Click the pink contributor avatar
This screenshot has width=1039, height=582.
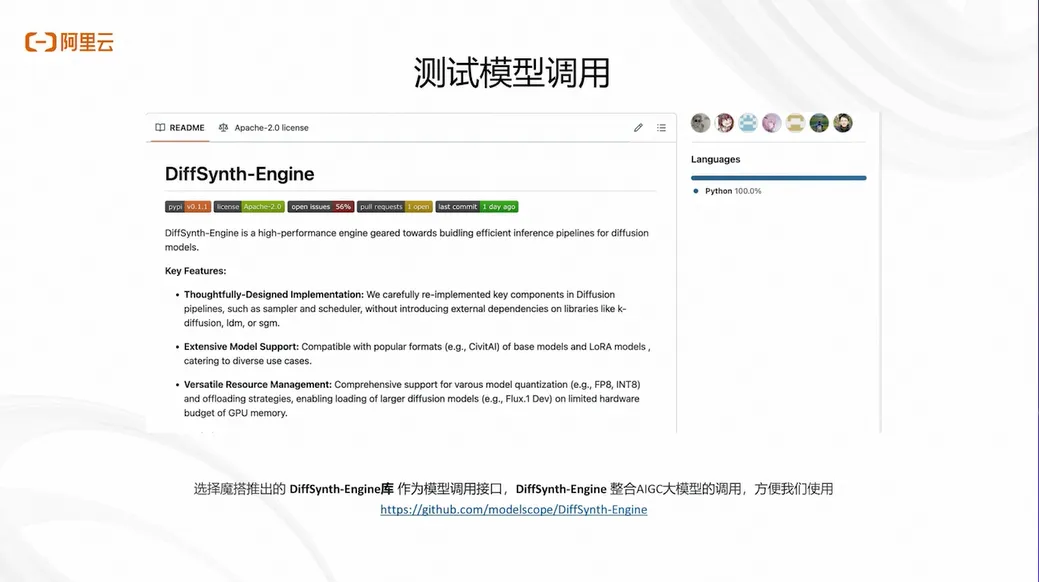point(771,123)
